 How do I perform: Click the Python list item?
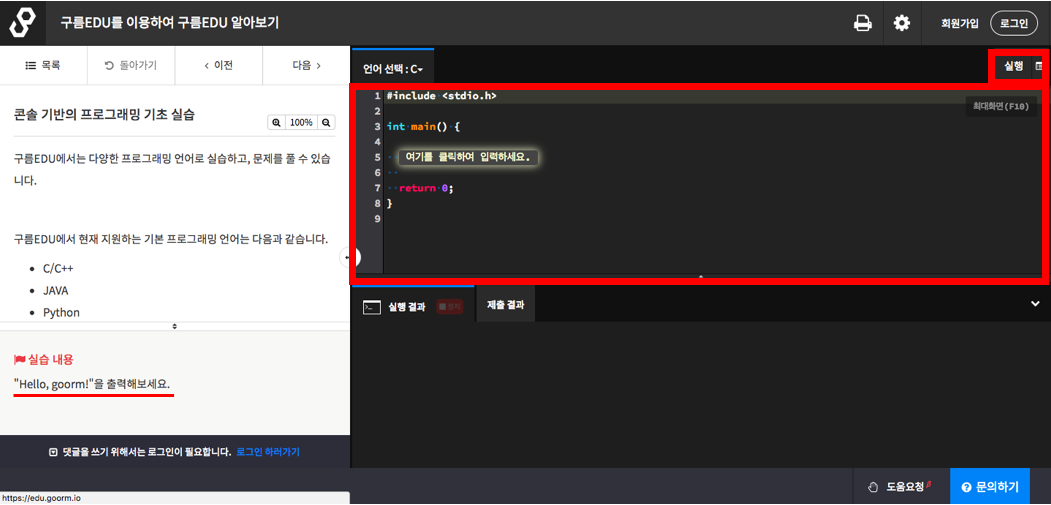point(61,313)
